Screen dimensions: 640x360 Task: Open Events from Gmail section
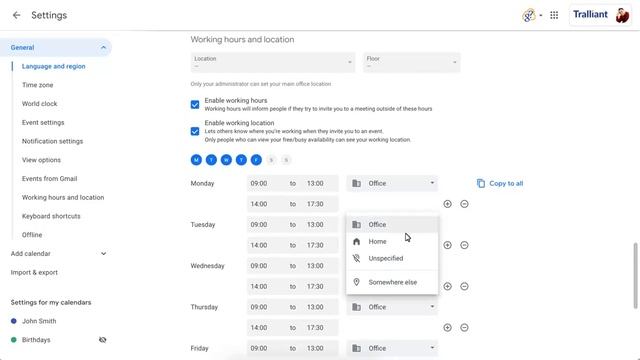coord(49,178)
